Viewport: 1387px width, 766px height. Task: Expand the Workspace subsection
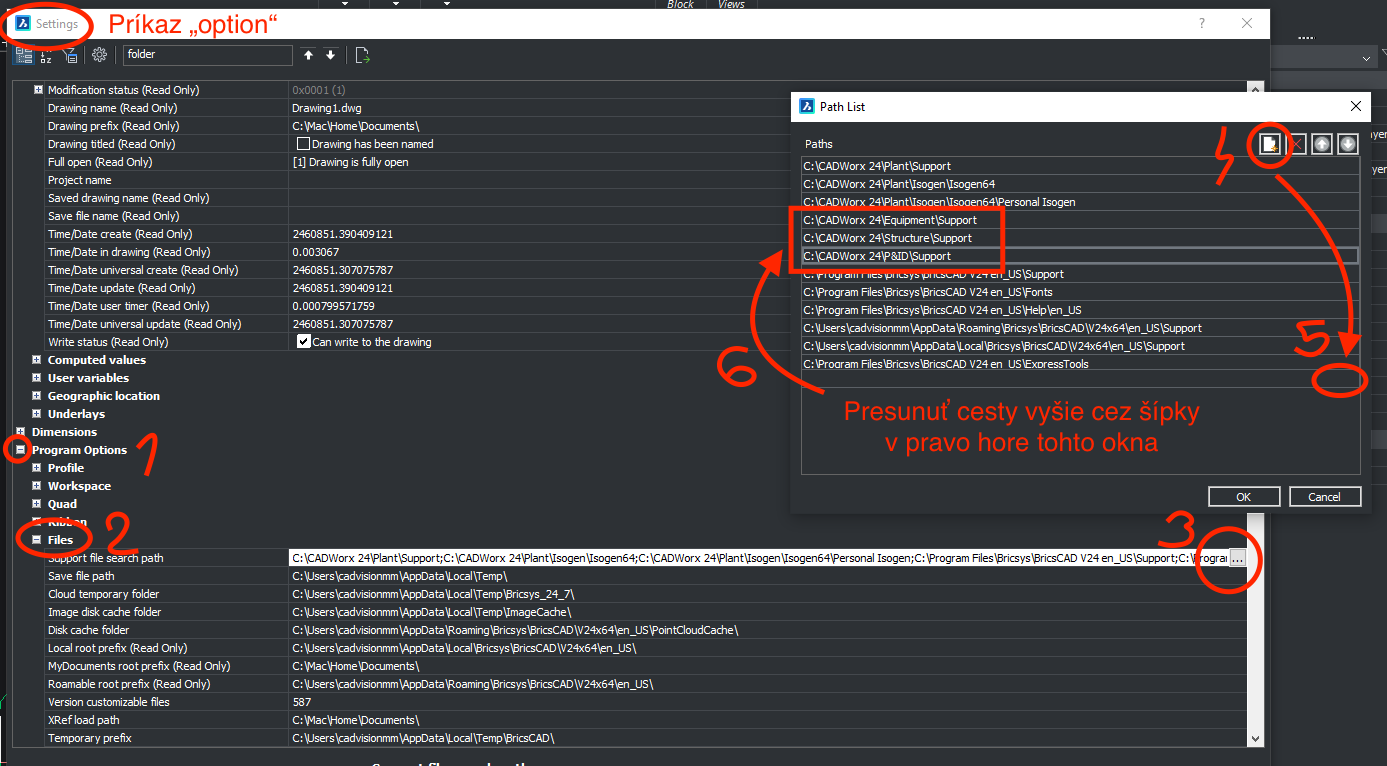[37, 486]
